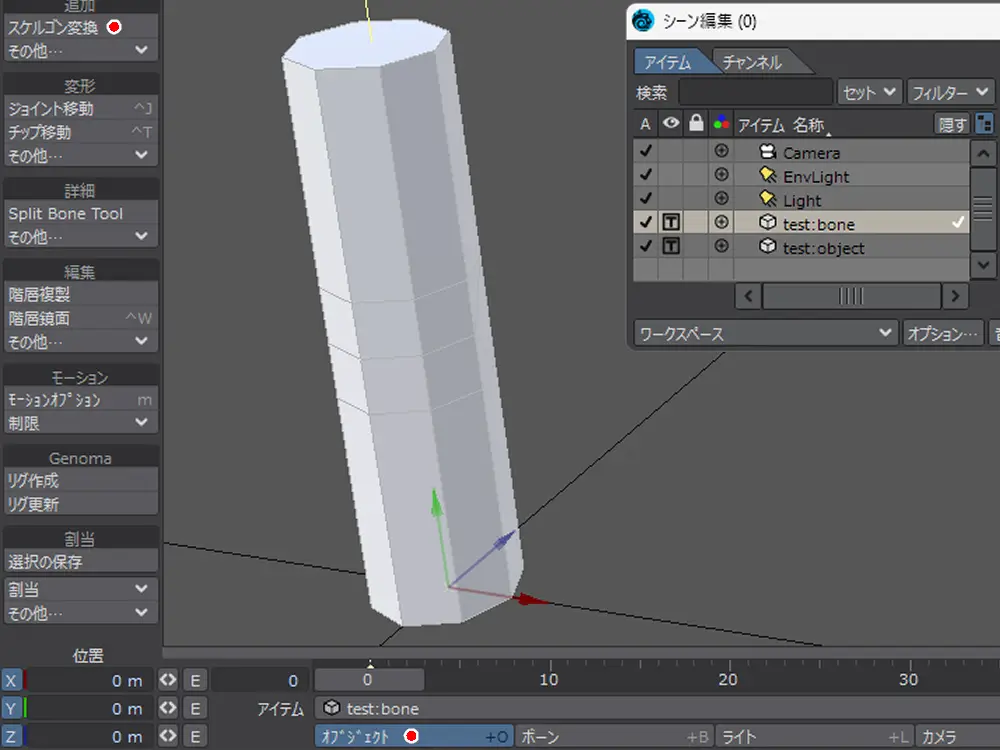
Task: Expand the ワークスペース dropdown
Action: tap(765, 333)
